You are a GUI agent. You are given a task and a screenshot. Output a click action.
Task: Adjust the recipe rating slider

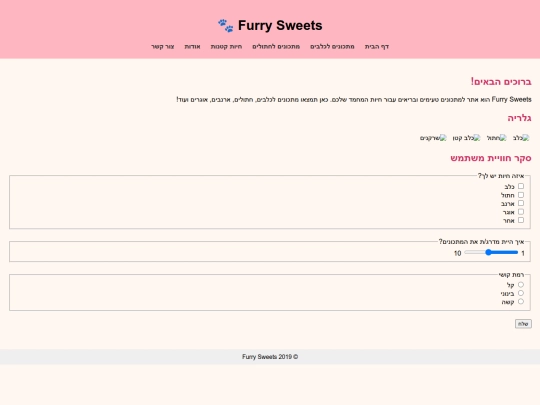coord(491,252)
